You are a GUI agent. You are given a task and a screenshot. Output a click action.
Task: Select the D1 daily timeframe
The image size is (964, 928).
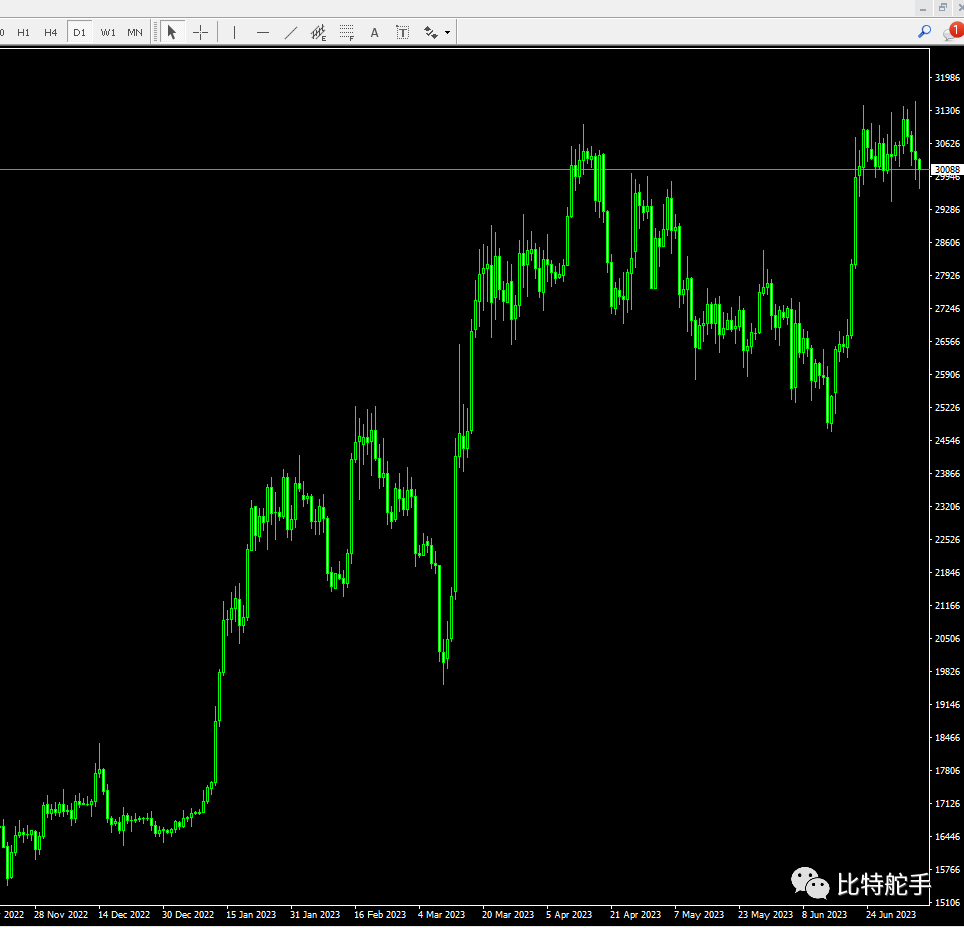click(79, 32)
